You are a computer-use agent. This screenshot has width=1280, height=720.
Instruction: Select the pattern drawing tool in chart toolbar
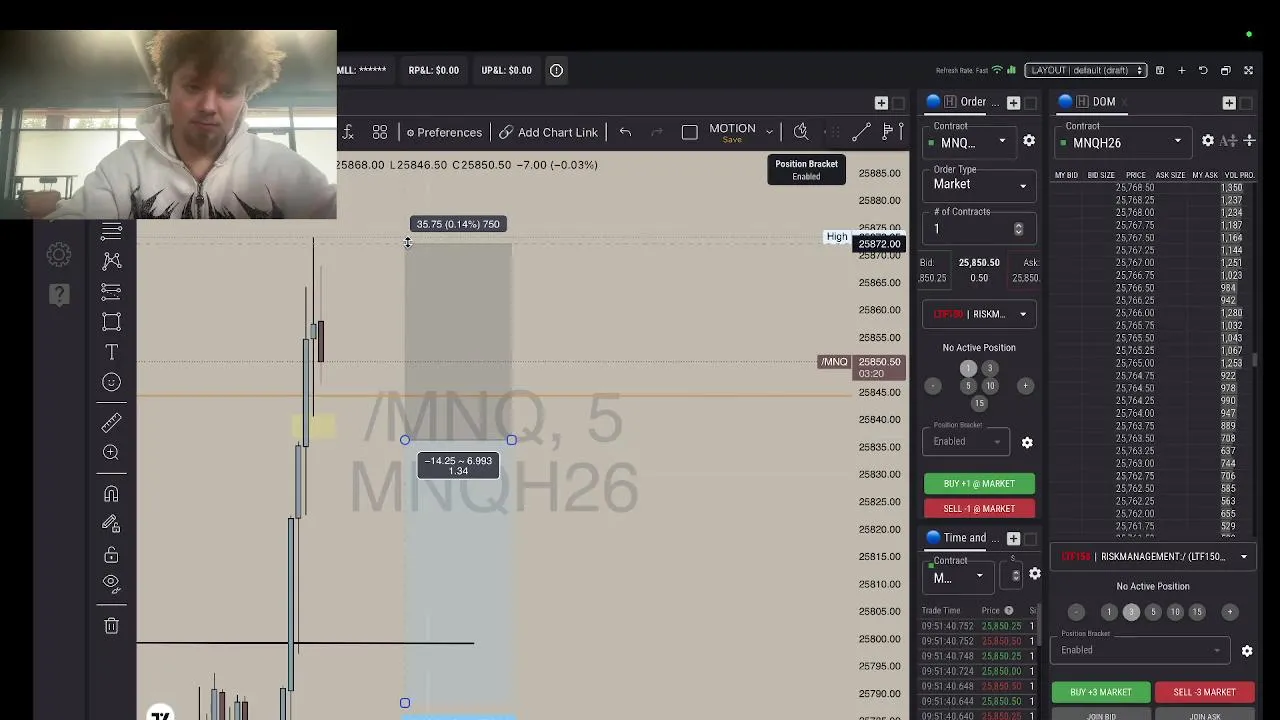[111, 260]
